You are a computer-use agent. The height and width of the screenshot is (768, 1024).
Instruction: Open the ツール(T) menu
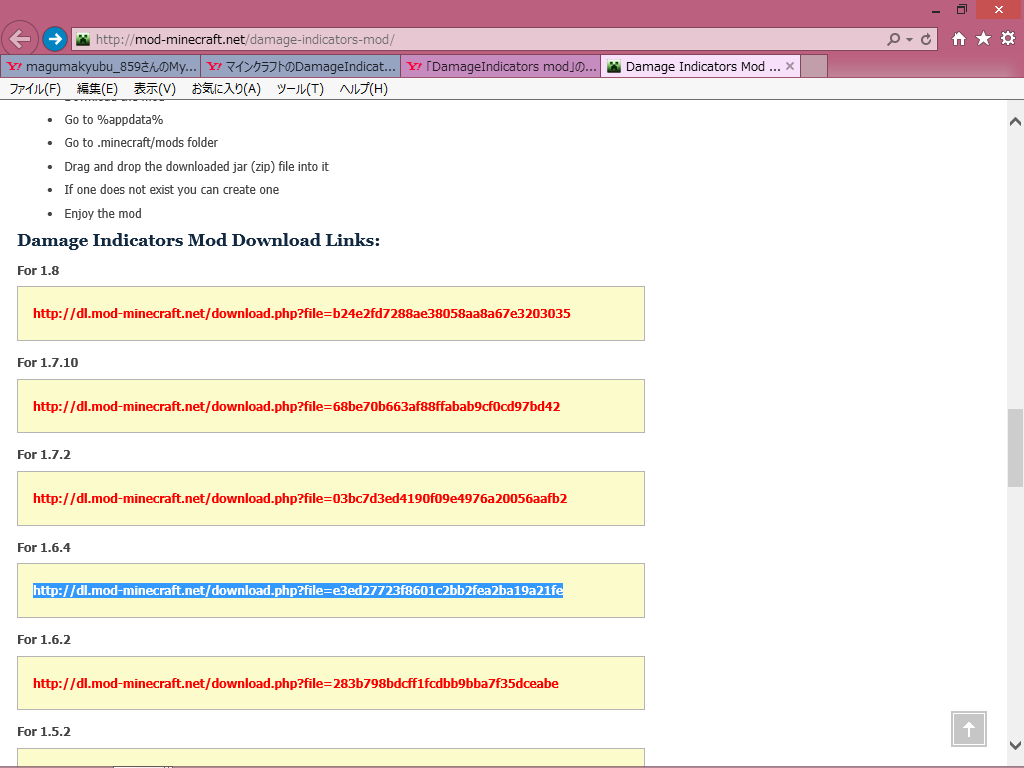tap(300, 89)
